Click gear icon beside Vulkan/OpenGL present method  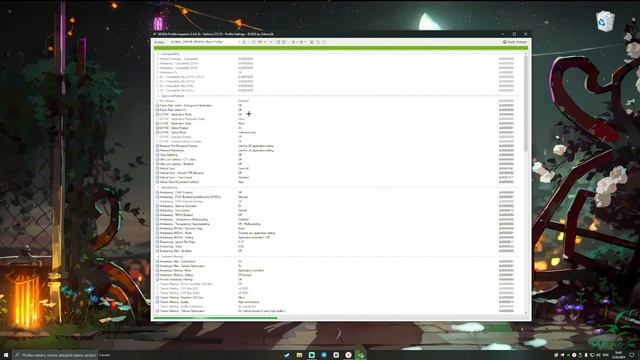pyautogui.click(x=157, y=182)
